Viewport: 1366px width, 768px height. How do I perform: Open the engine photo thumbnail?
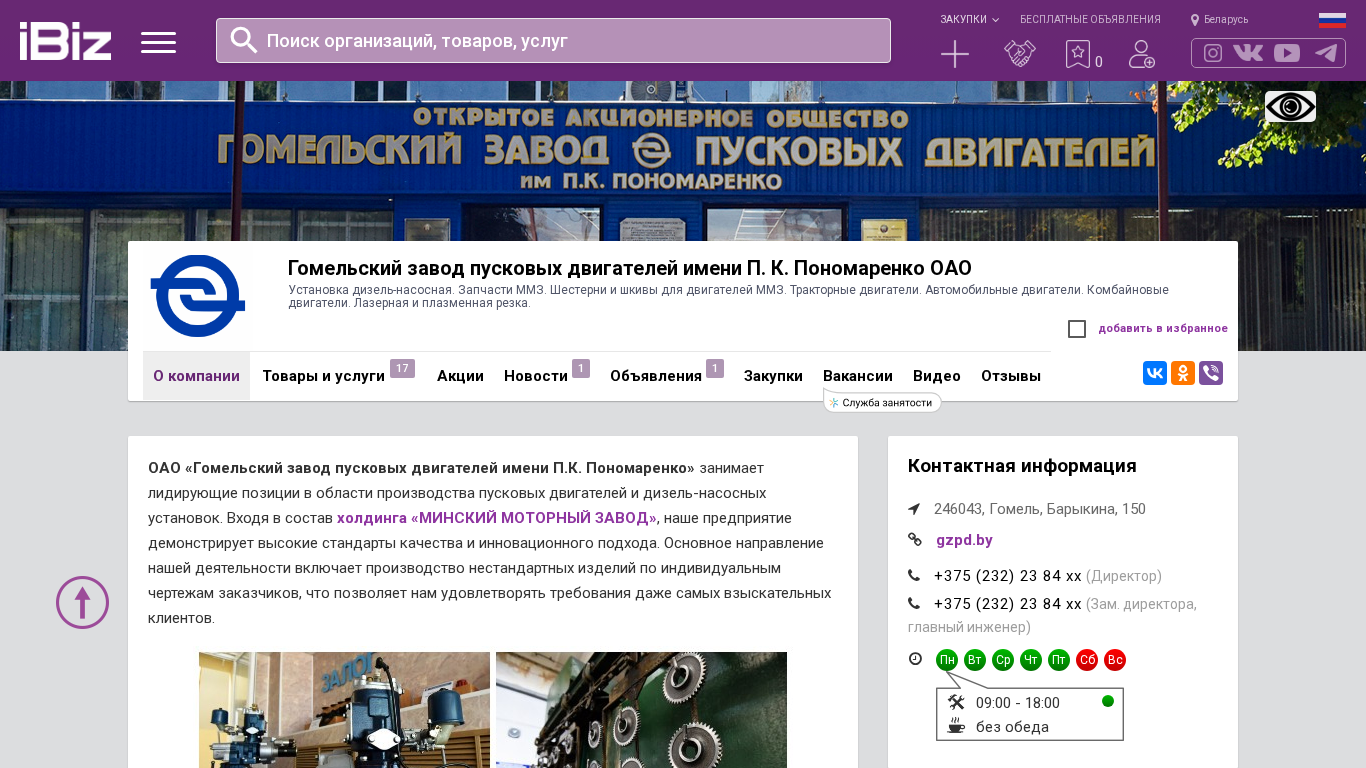pyautogui.click(x=344, y=710)
